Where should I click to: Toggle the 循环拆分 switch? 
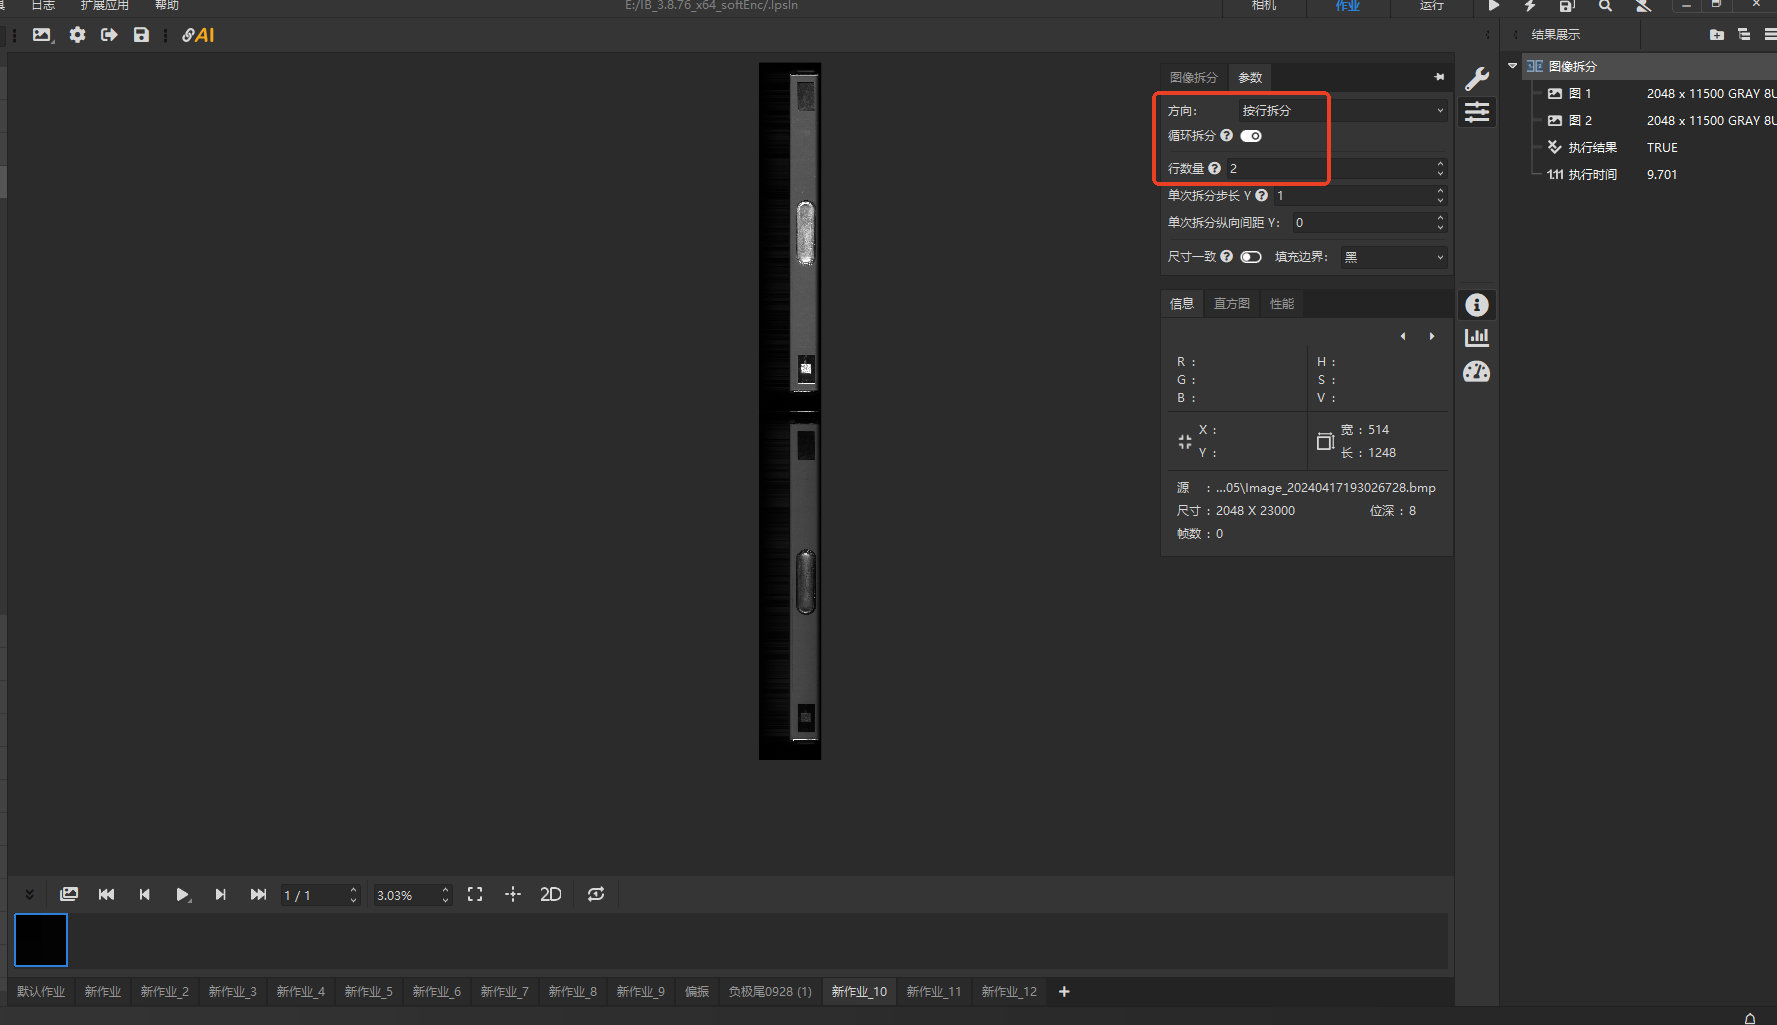[1251, 136]
